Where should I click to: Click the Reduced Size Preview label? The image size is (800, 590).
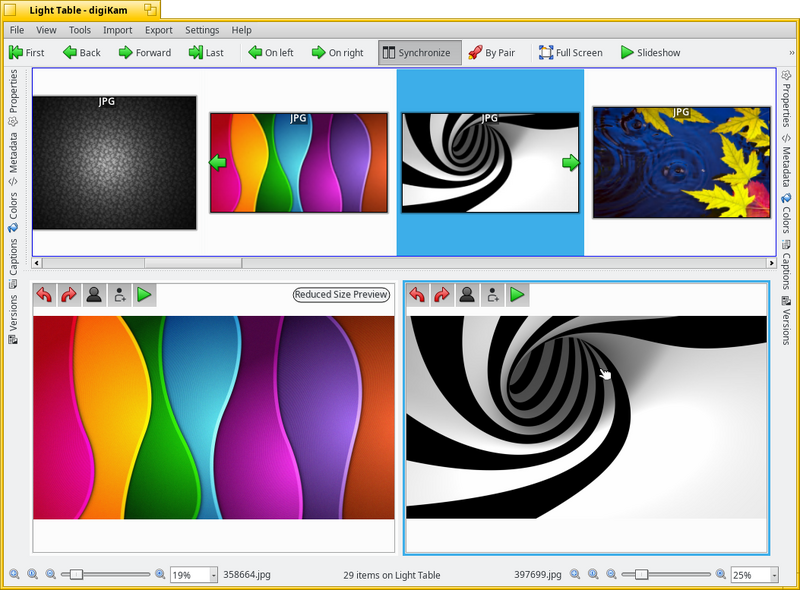341,294
